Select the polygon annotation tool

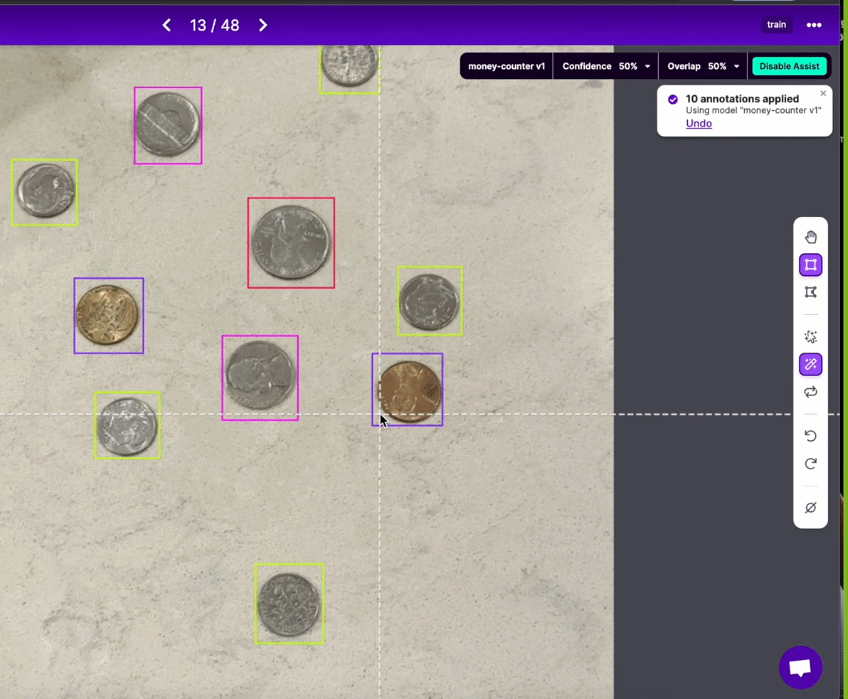[810, 292]
